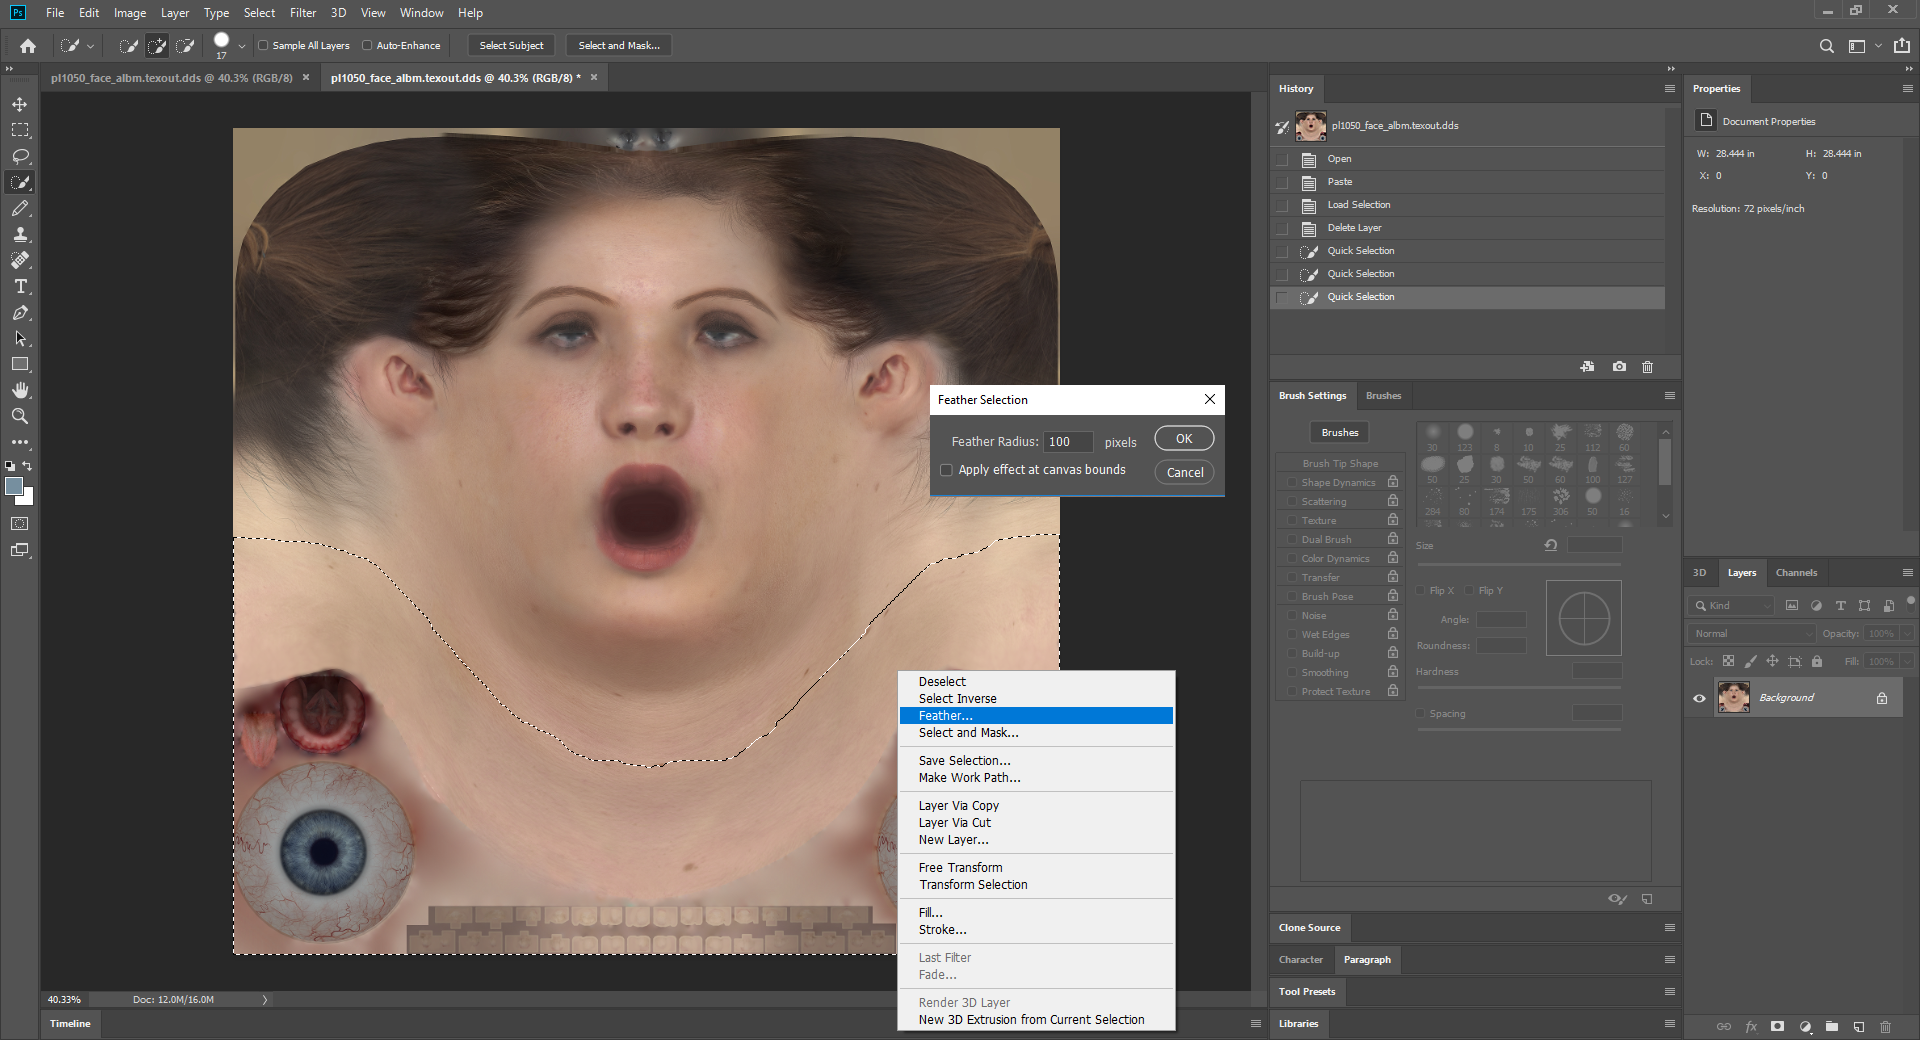Choose Select Inverse from context menu
1920x1040 pixels.
click(1037, 699)
